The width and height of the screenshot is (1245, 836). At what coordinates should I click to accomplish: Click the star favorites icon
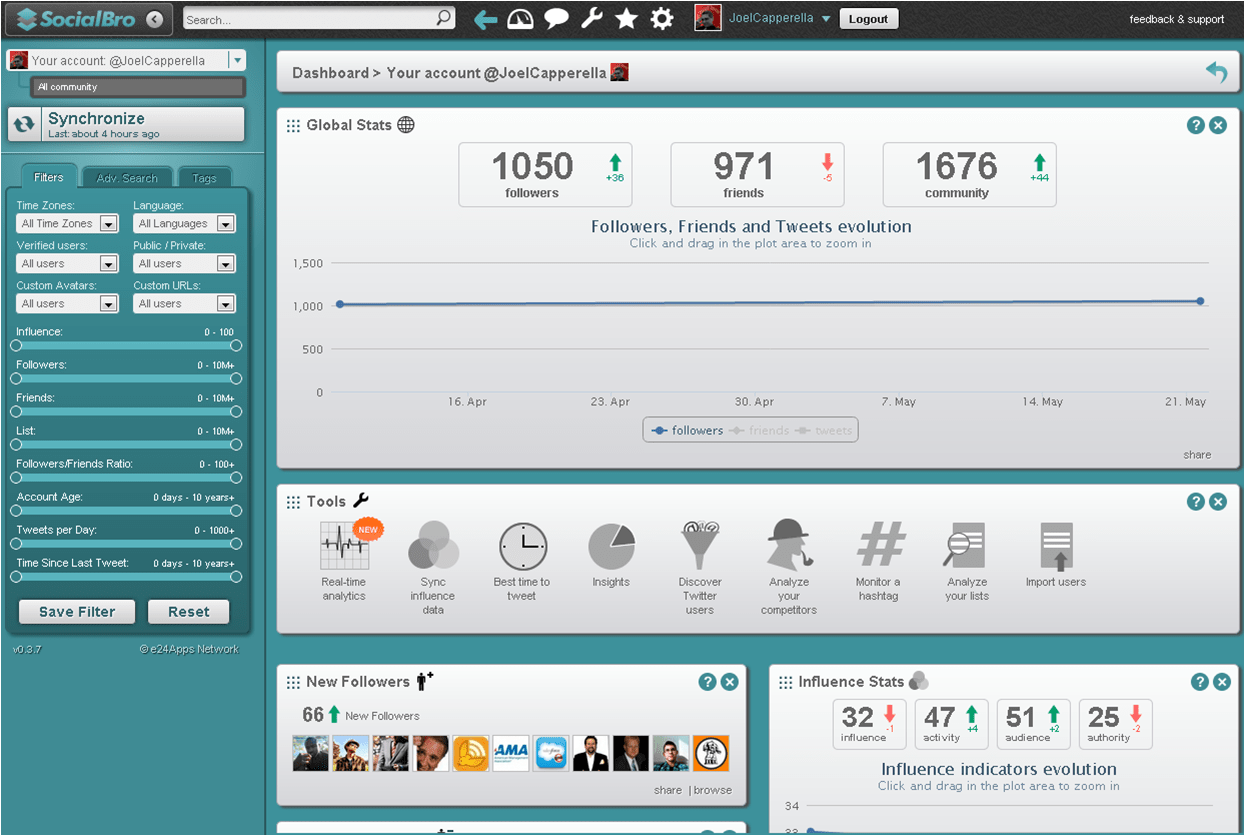[x=626, y=19]
